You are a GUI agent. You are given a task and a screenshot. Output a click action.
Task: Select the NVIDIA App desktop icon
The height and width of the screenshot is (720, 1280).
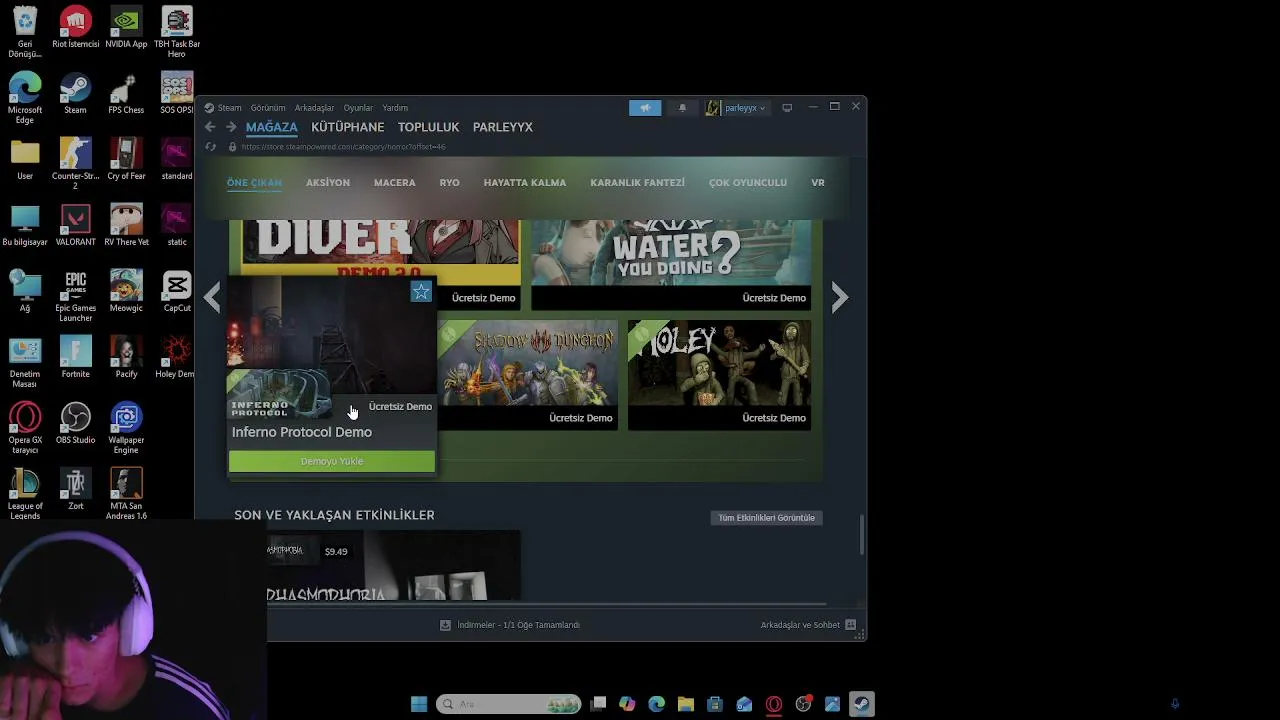pos(126,28)
